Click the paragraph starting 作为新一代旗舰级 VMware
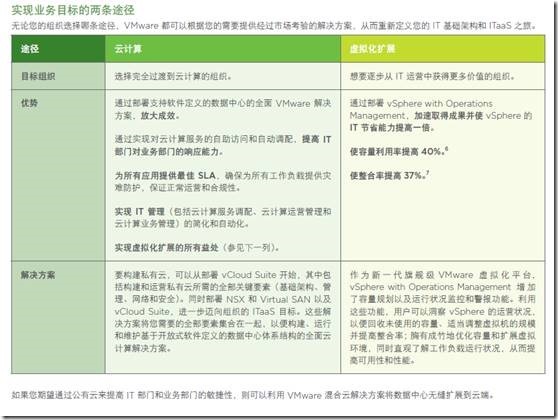This screenshot has height=420, width=558. (442, 317)
